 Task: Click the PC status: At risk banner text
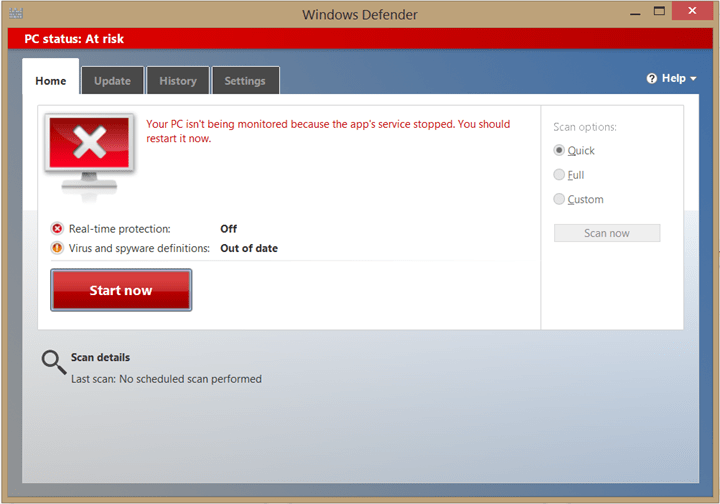tap(74, 39)
